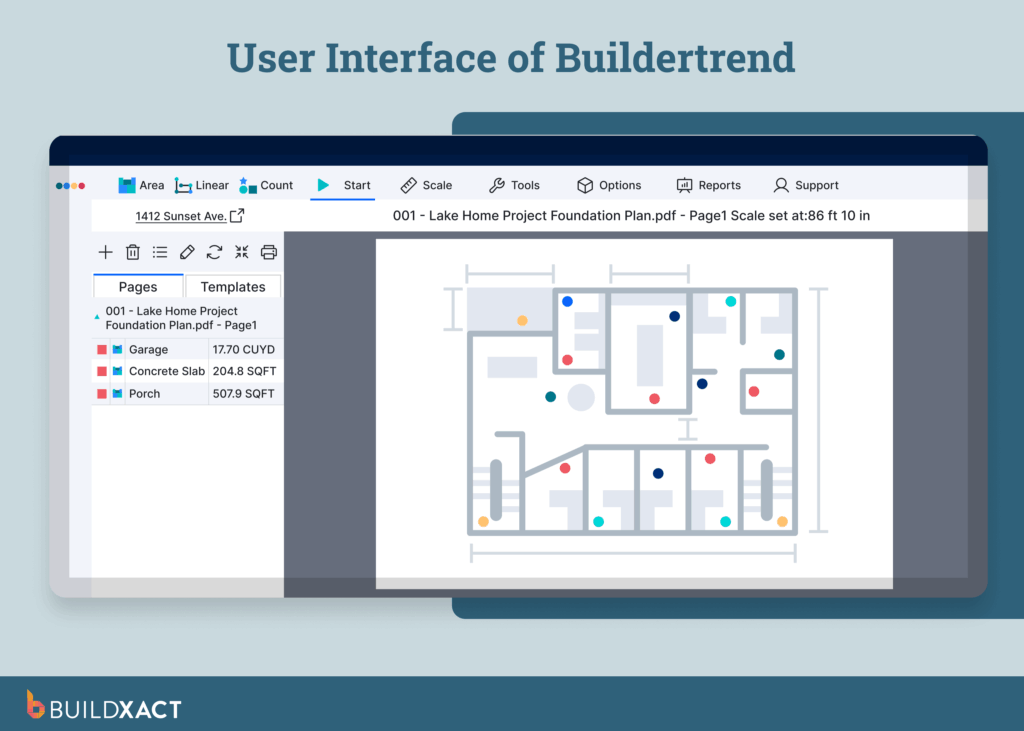
Task: Open the 1412 Sunset Ave. link
Action: (x=182, y=215)
